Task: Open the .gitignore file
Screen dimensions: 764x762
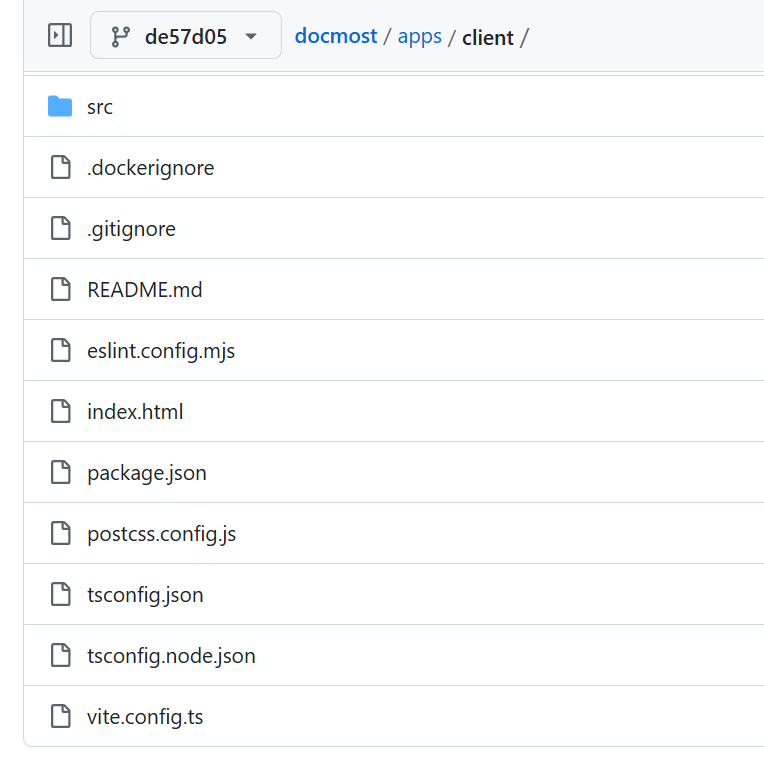Action: [132, 229]
